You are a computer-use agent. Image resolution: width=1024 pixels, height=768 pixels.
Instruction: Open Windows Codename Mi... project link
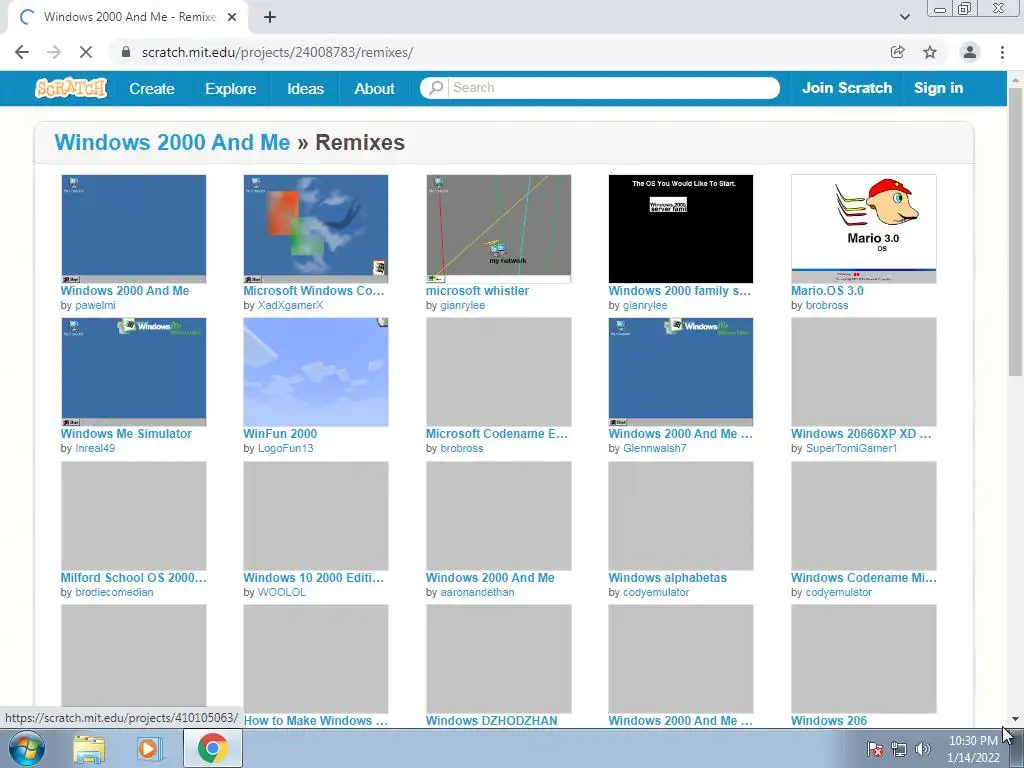[x=863, y=577]
